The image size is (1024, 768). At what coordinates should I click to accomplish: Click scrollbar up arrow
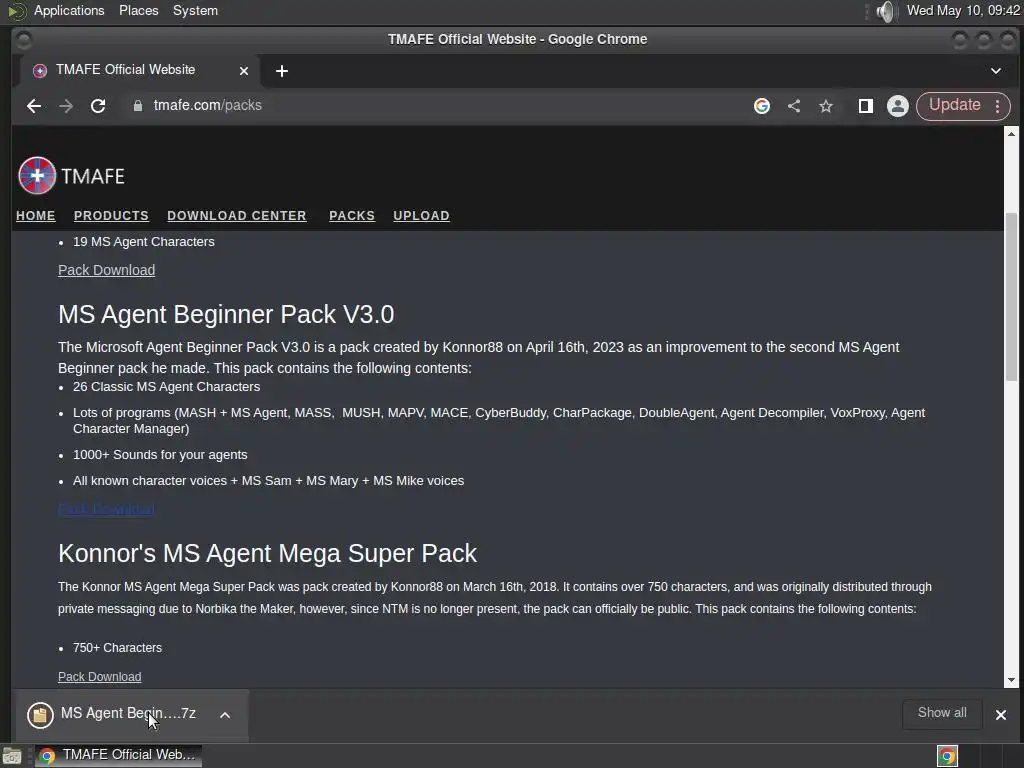coord(1012,134)
